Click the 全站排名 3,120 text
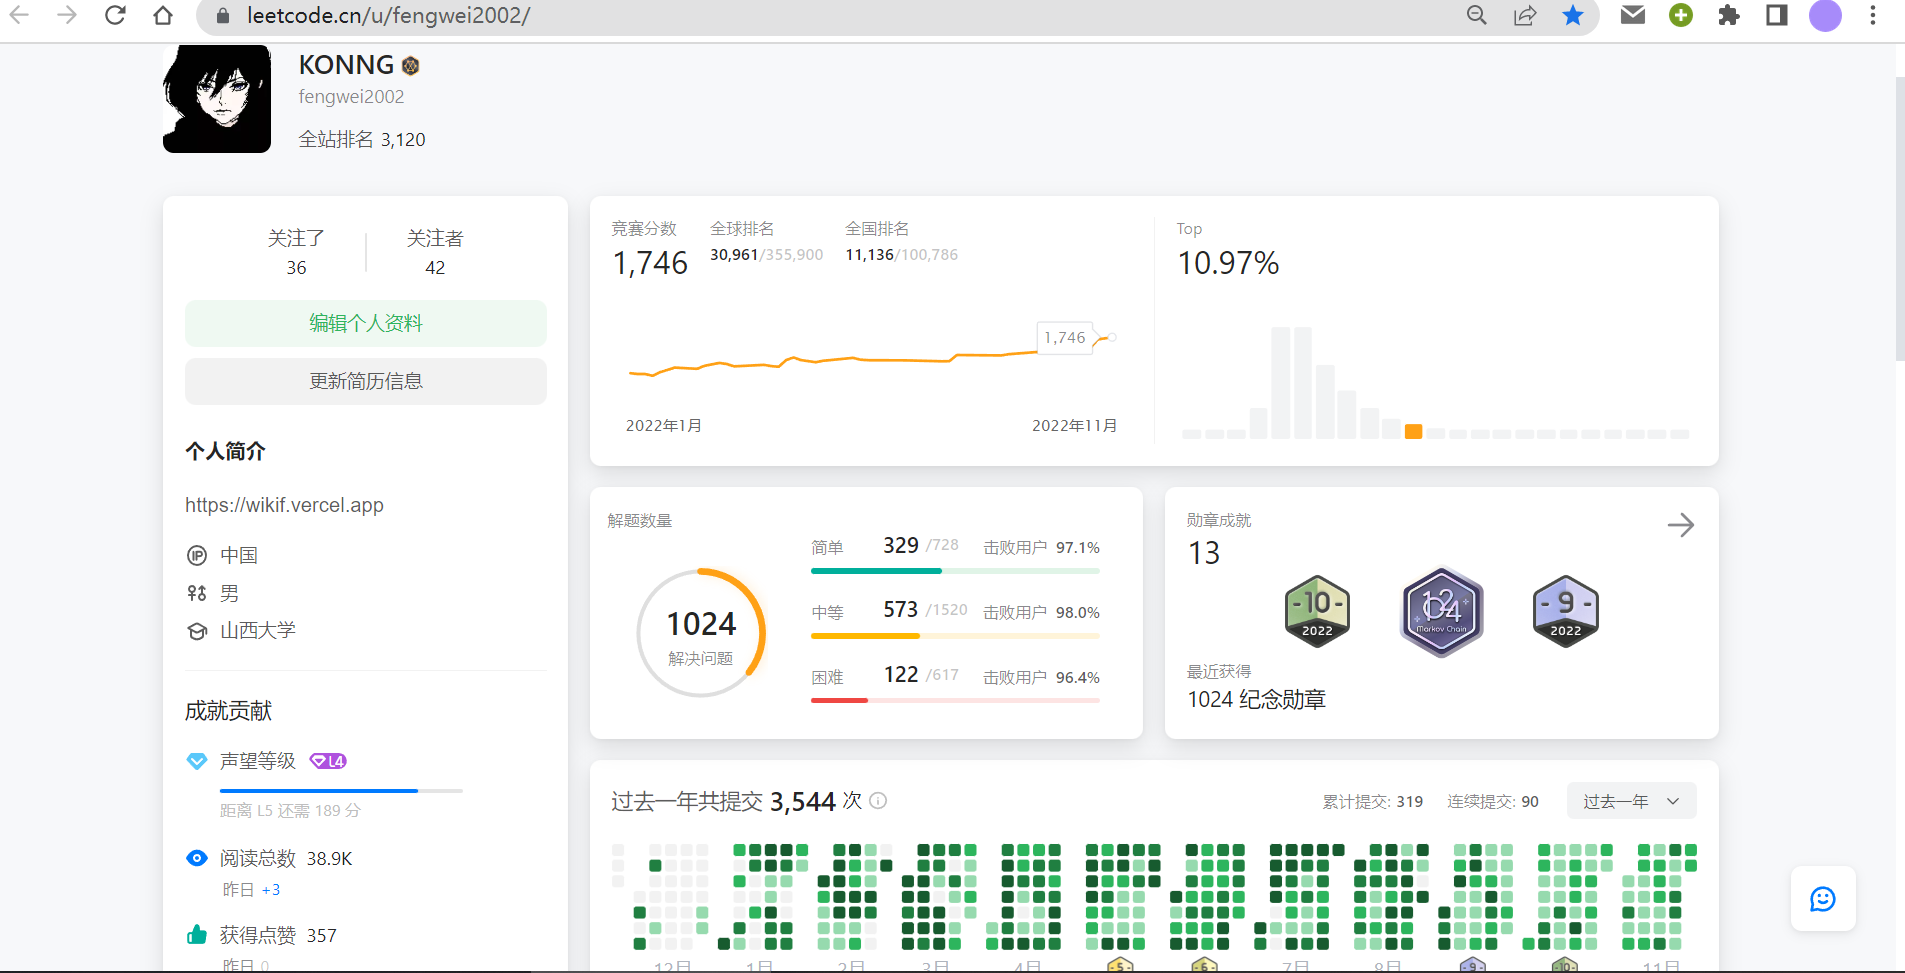This screenshot has height=973, width=1905. click(x=362, y=139)
